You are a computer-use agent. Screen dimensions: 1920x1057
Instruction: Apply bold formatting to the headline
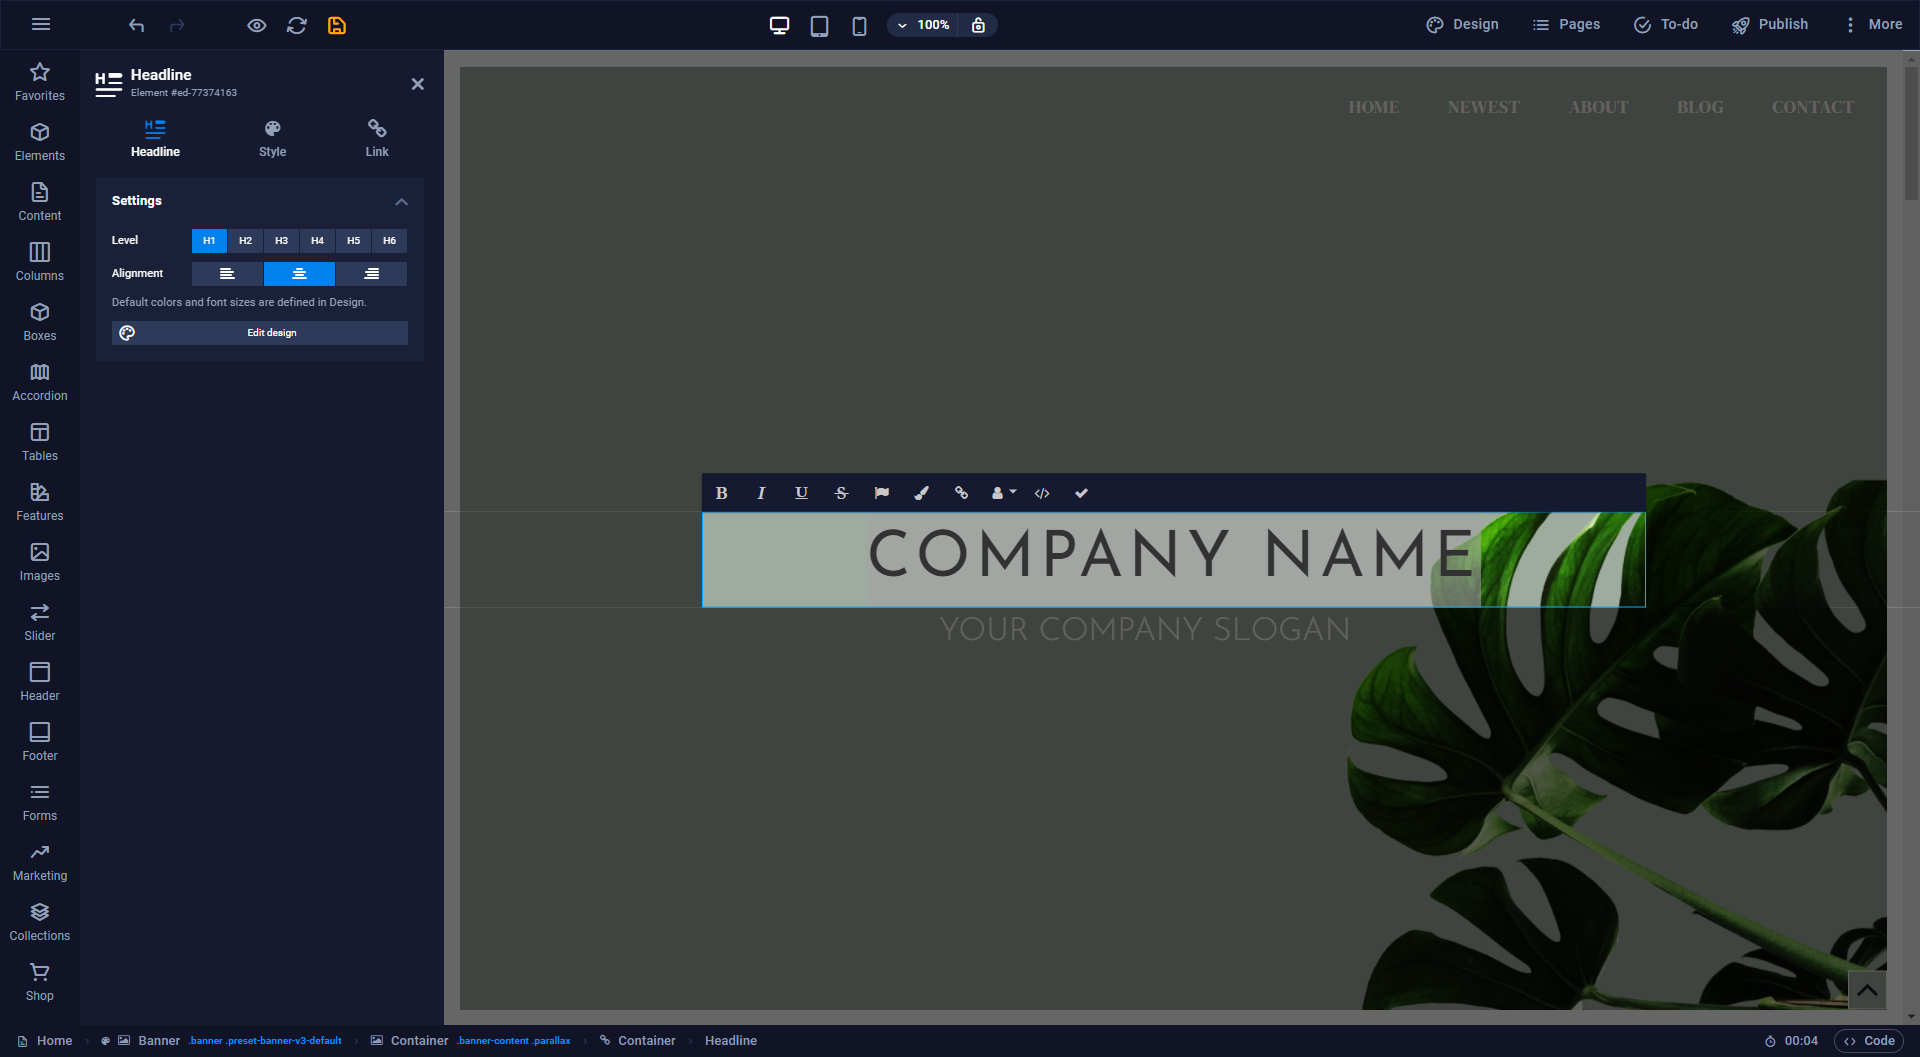(x=721, y=493)
